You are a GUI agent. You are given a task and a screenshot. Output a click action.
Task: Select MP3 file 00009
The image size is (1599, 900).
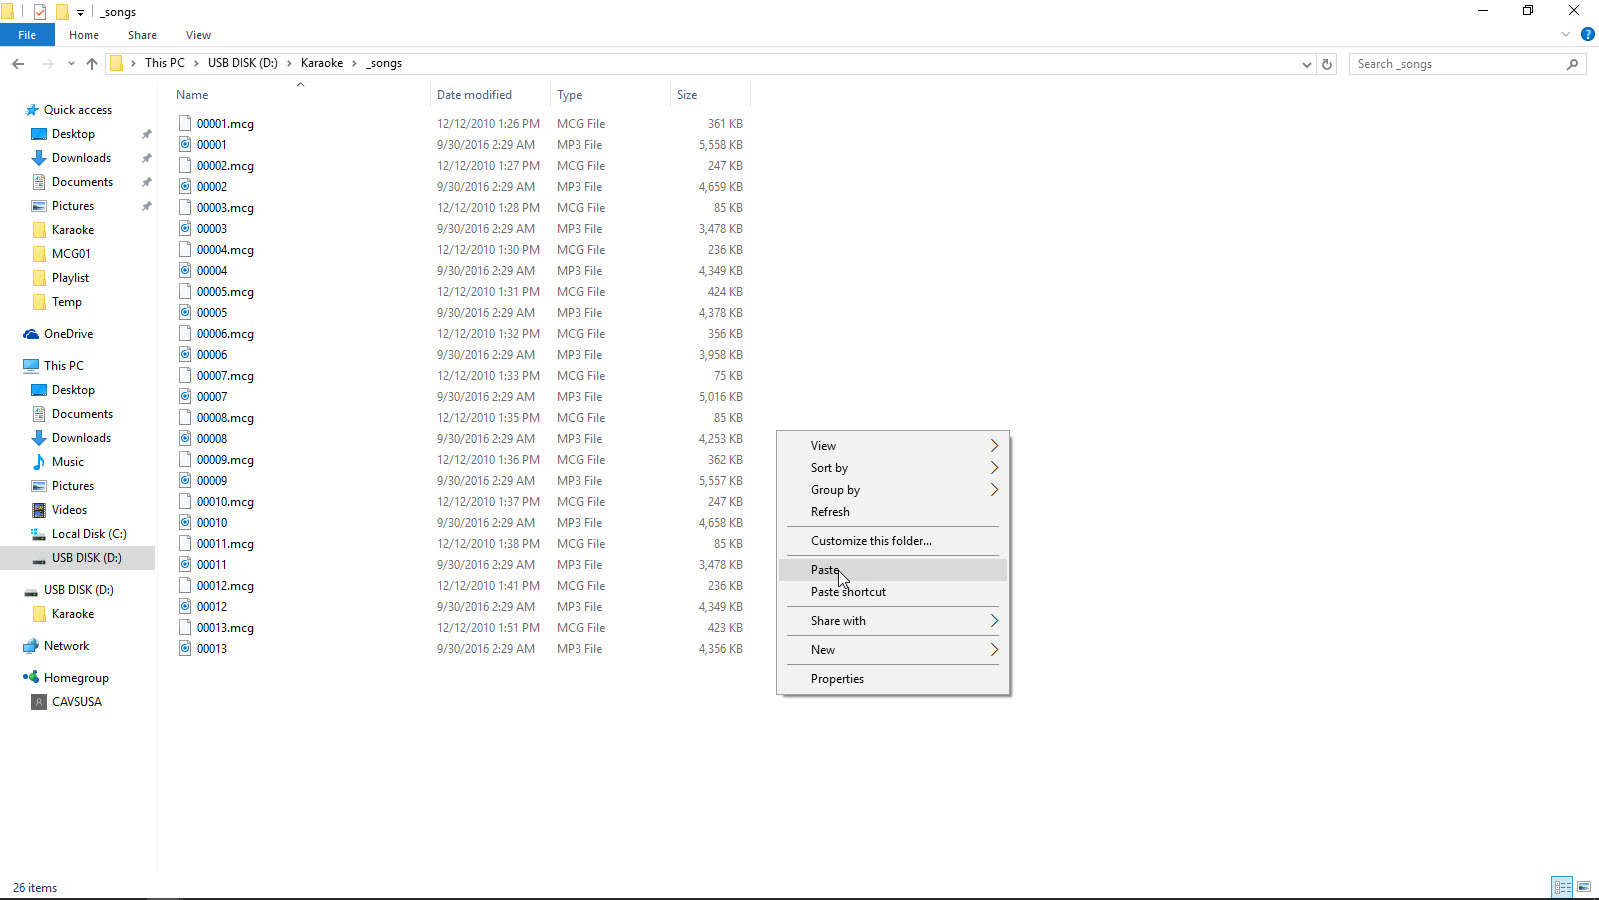[212, 481]
